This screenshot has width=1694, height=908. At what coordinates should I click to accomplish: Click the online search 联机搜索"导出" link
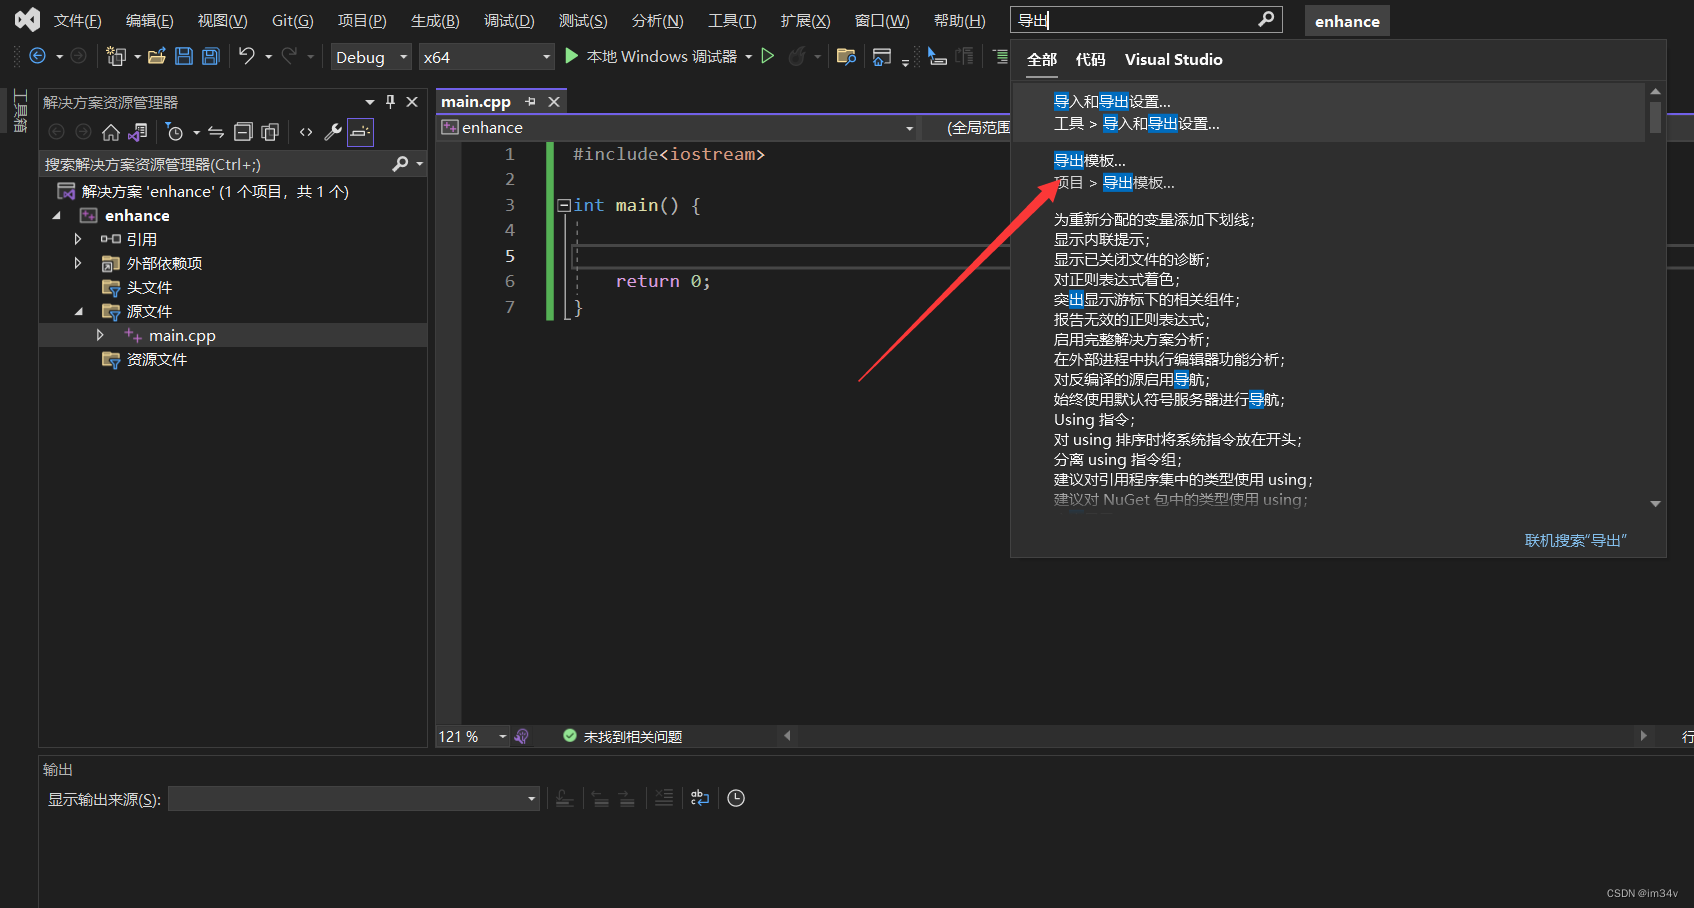click(1575, 540)
